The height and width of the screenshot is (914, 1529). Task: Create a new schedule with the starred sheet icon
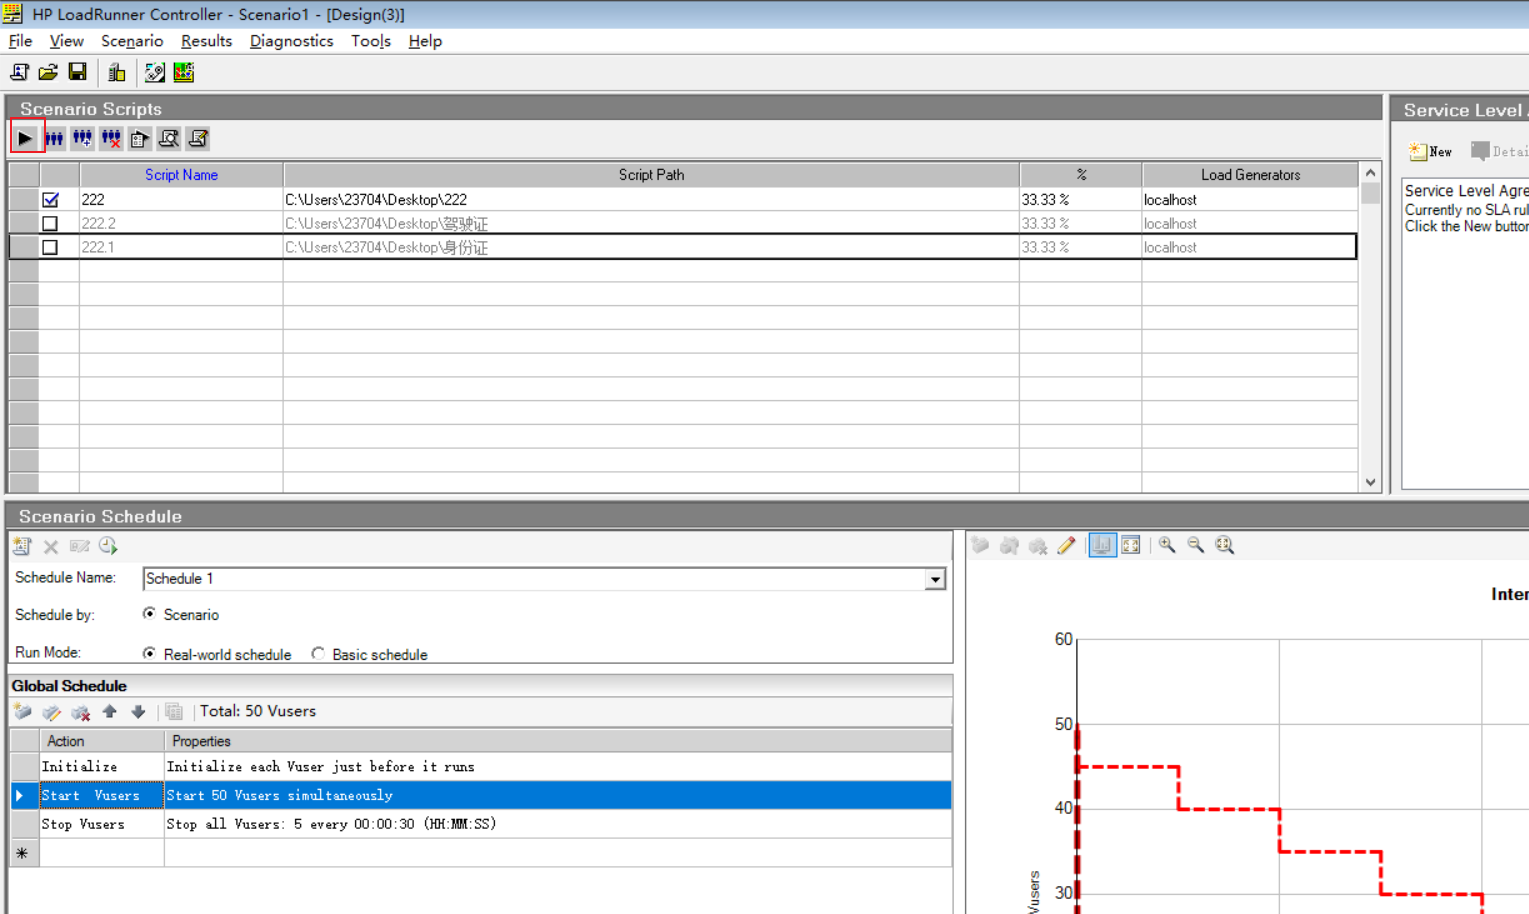pyautogui.click(x=22, y=546)
